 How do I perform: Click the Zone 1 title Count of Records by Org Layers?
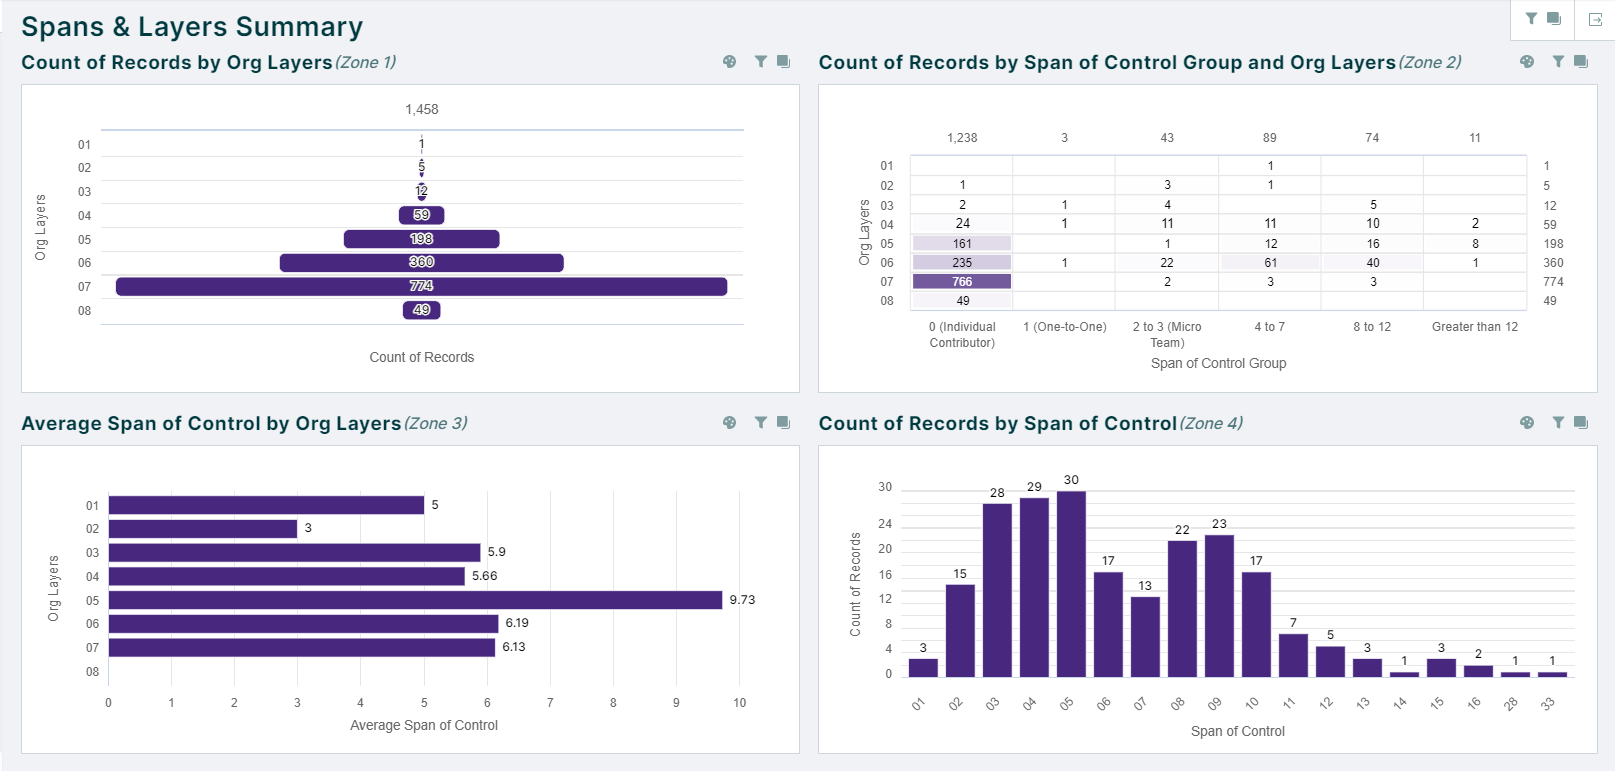tap(177, 63)
